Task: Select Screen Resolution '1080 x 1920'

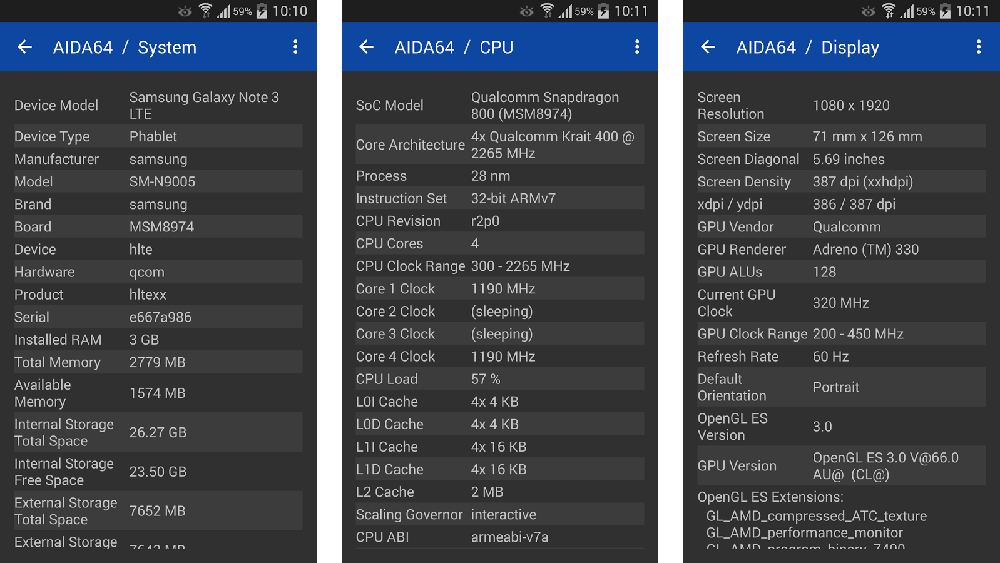Action: point(851,106)
